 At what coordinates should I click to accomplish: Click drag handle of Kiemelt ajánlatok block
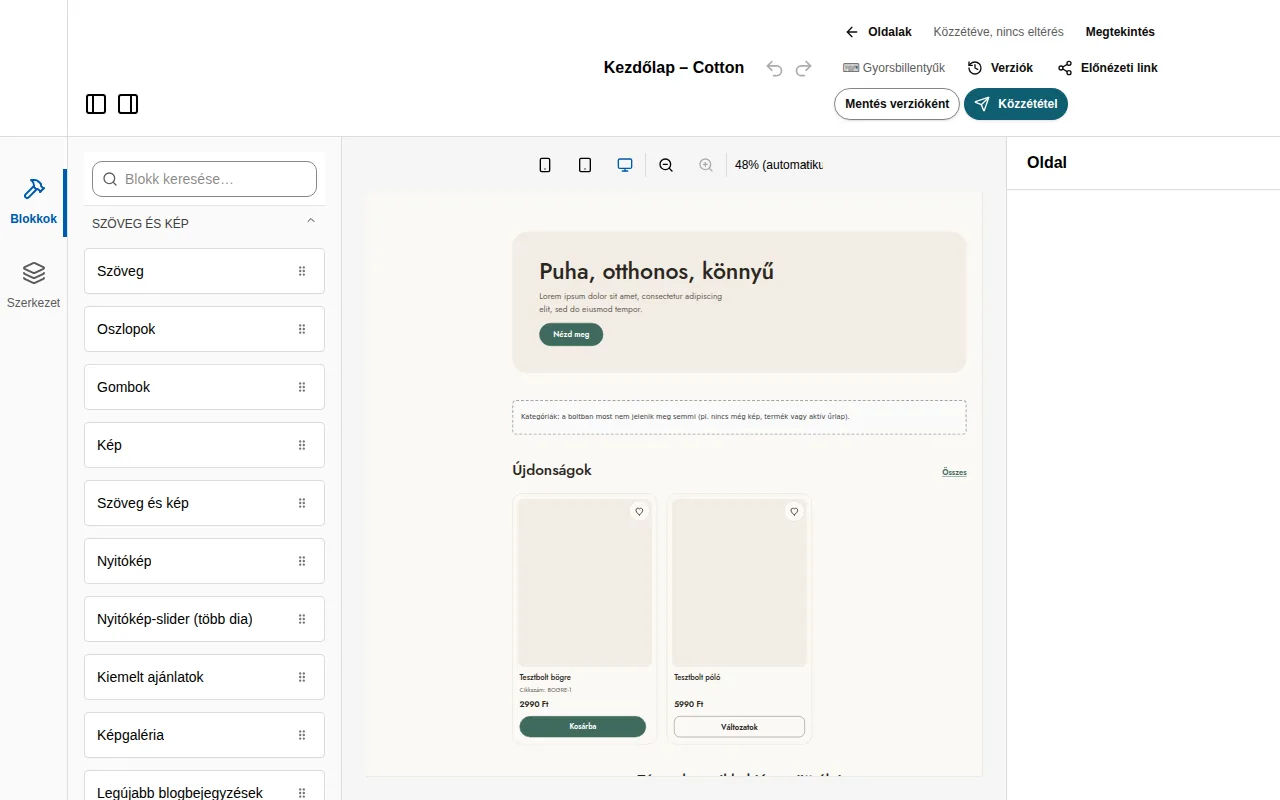point(302,677)
